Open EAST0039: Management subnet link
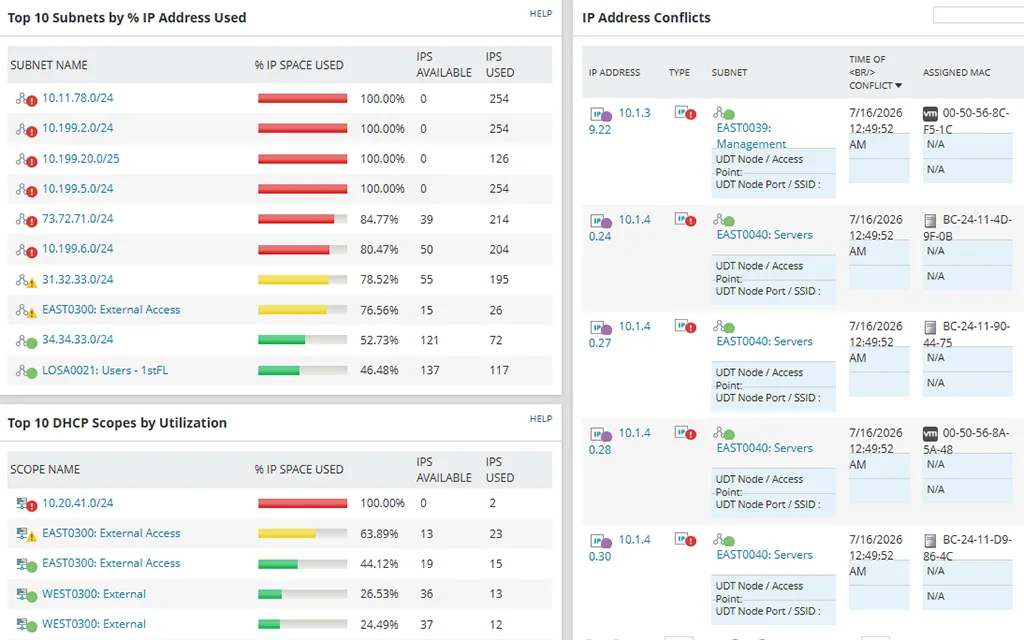 point(751,136)
